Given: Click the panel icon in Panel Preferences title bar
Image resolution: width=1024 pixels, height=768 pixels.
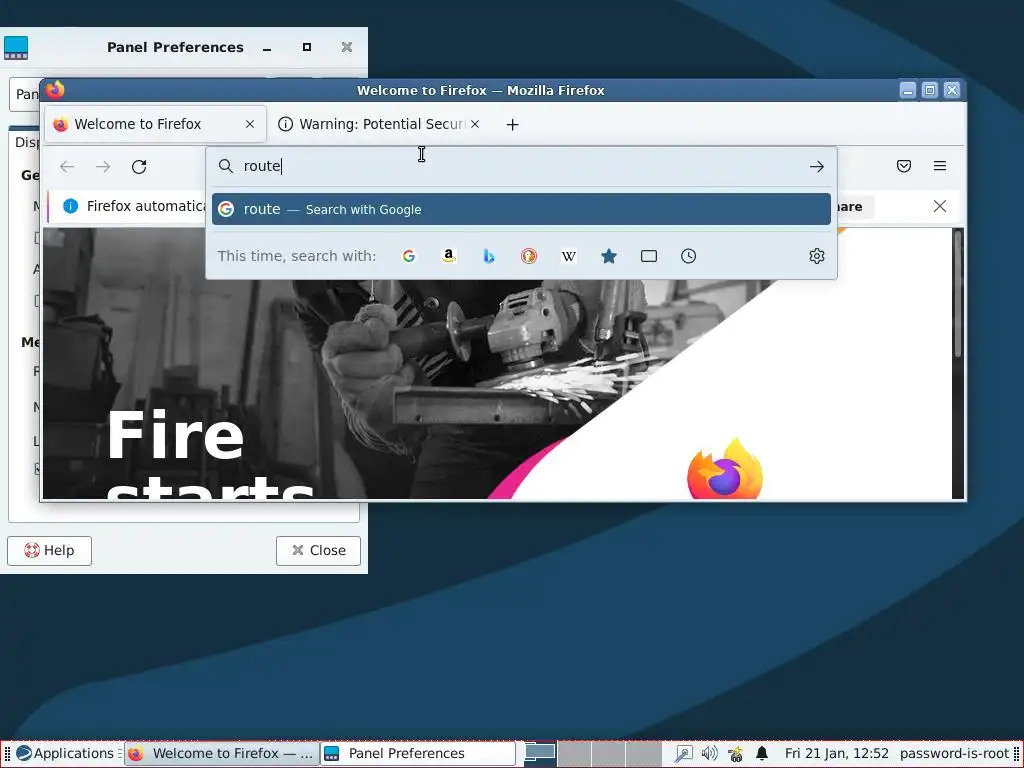Looking at the screenshot, I should [16, 48].
